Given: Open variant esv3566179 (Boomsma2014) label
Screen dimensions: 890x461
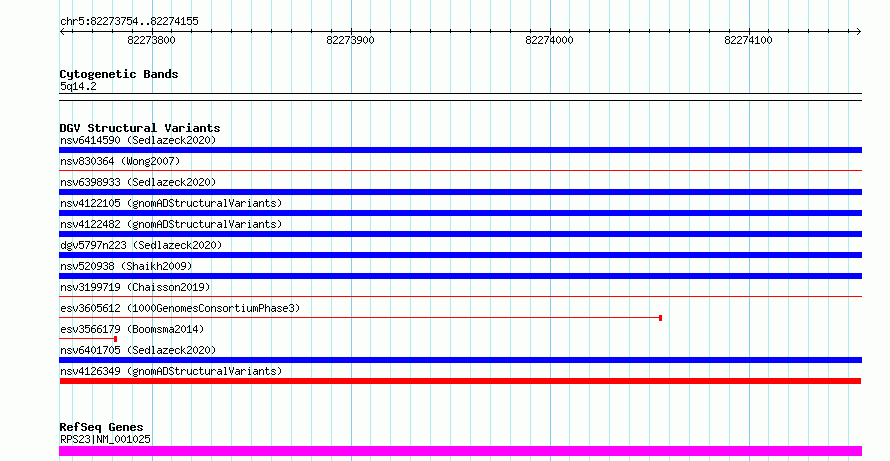Looking at the screenshot, I should tap(132, 329).
